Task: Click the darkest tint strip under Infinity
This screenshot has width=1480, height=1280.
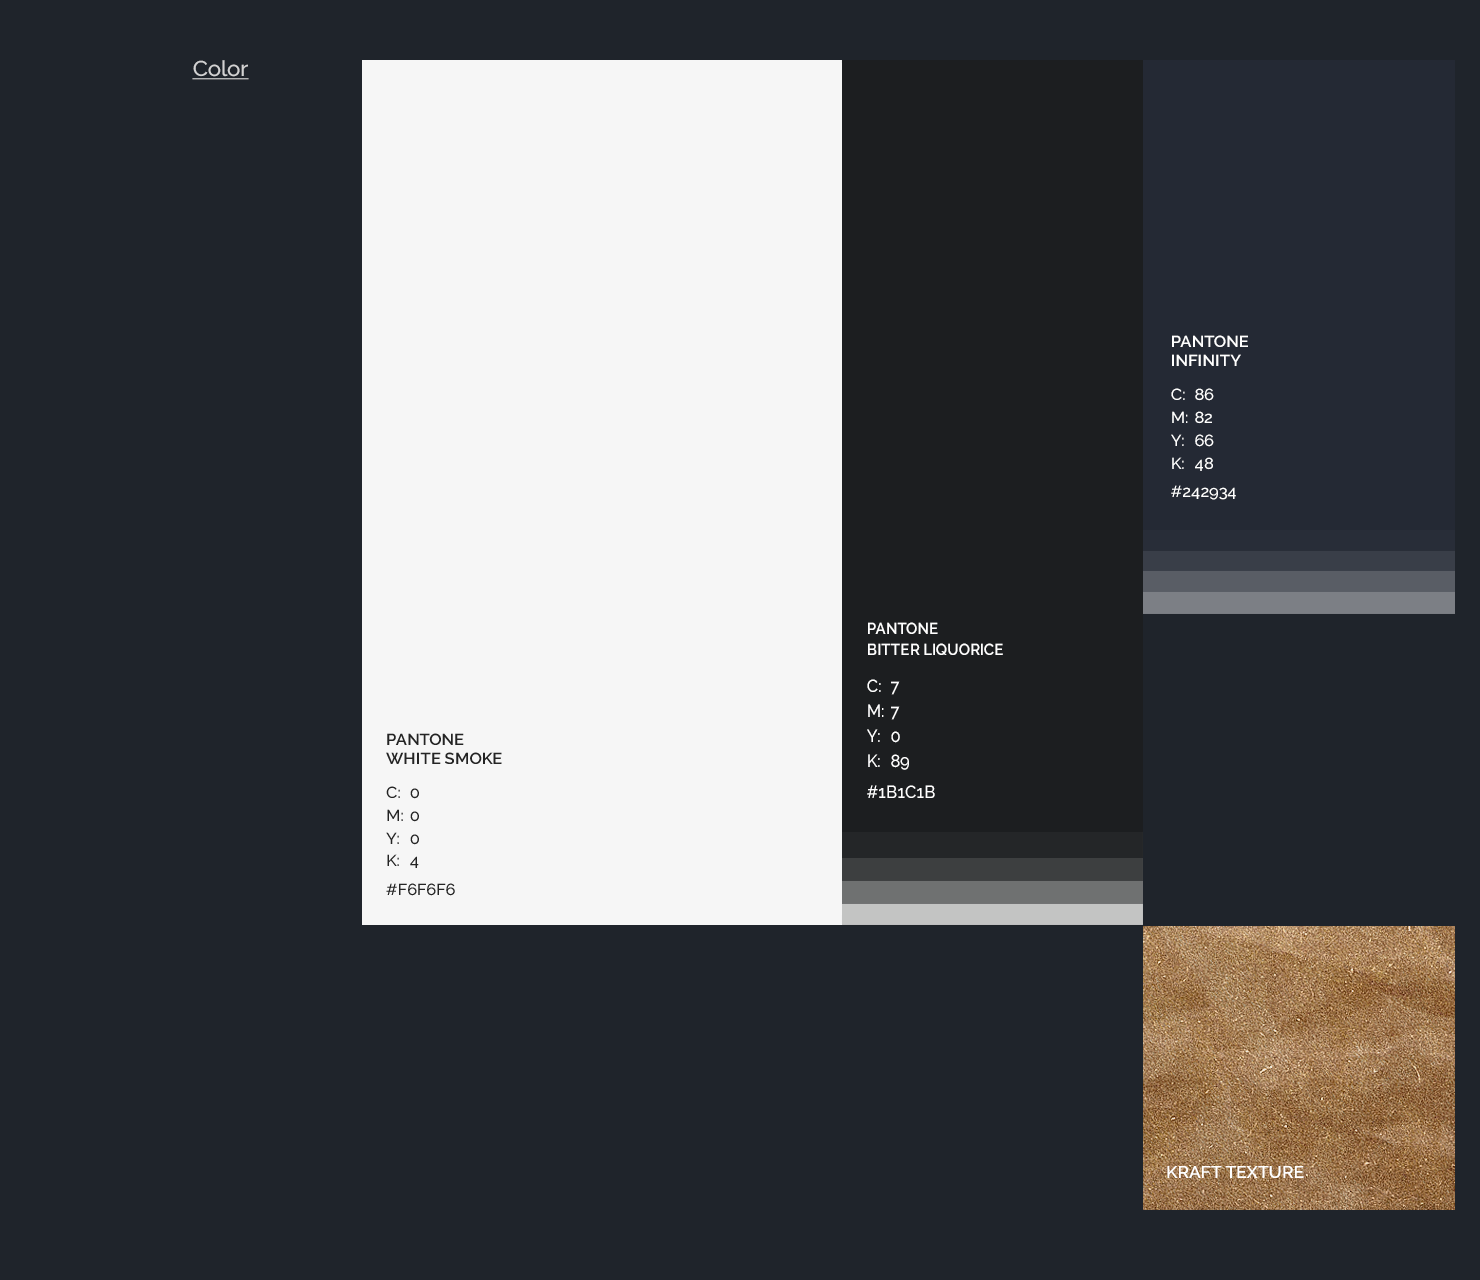Action: click(x=1298, y=540)
